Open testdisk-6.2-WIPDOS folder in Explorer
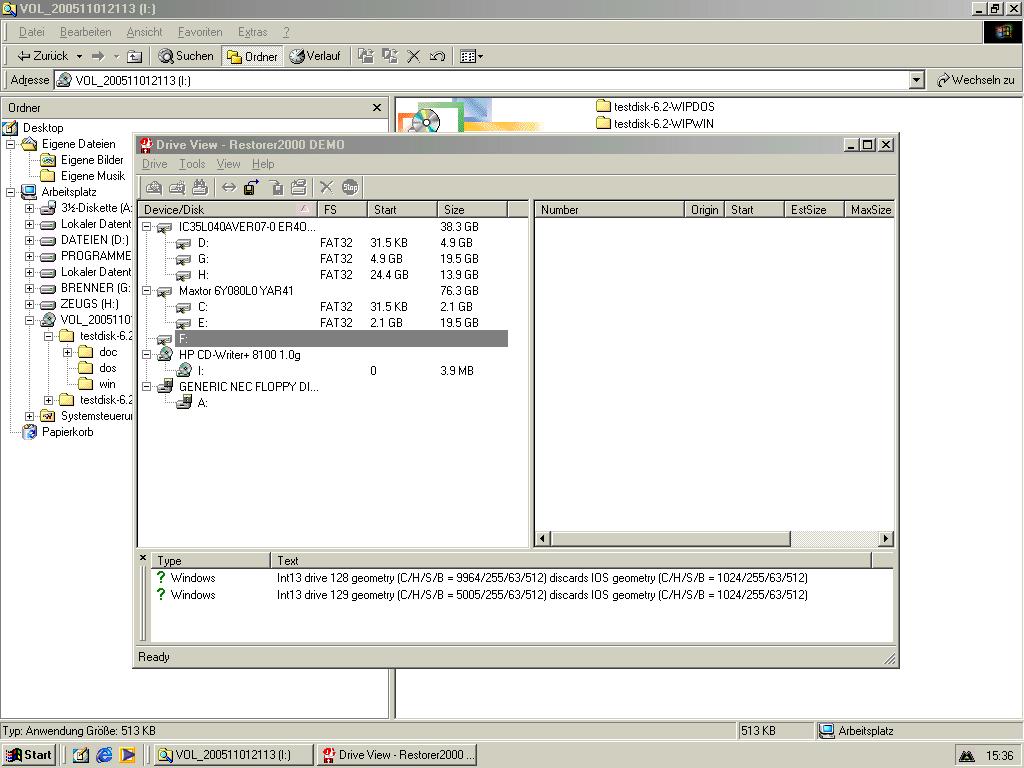The width and height of the screenshot is (1024, 768). 656,106
